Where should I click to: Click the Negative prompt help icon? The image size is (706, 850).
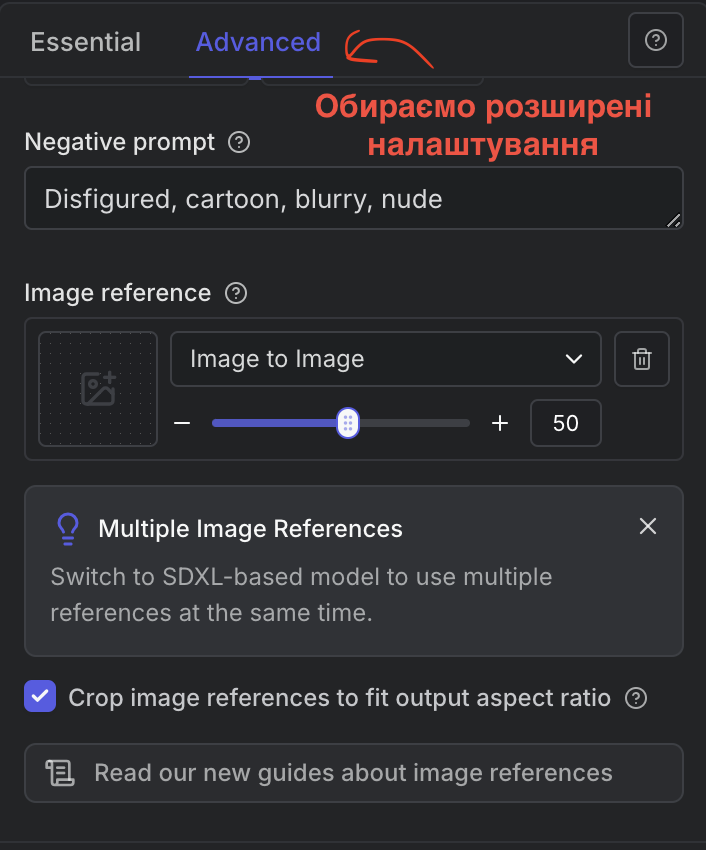coord(239,142)
